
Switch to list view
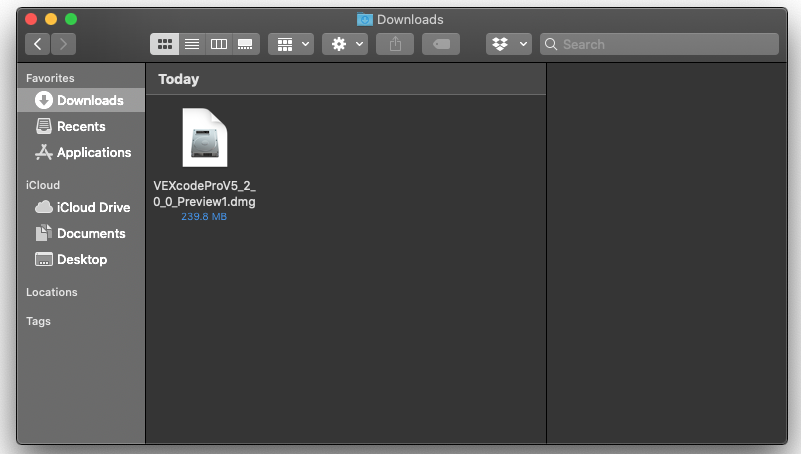pos(192,44)
